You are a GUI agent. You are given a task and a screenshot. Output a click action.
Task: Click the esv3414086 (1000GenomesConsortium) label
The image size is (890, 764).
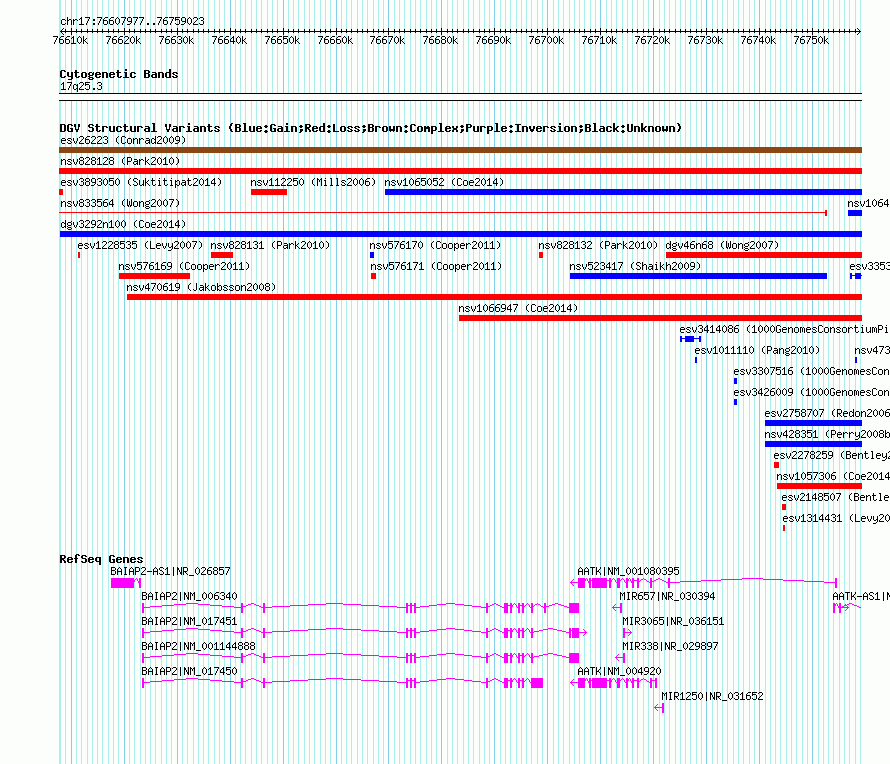point(784,329)
